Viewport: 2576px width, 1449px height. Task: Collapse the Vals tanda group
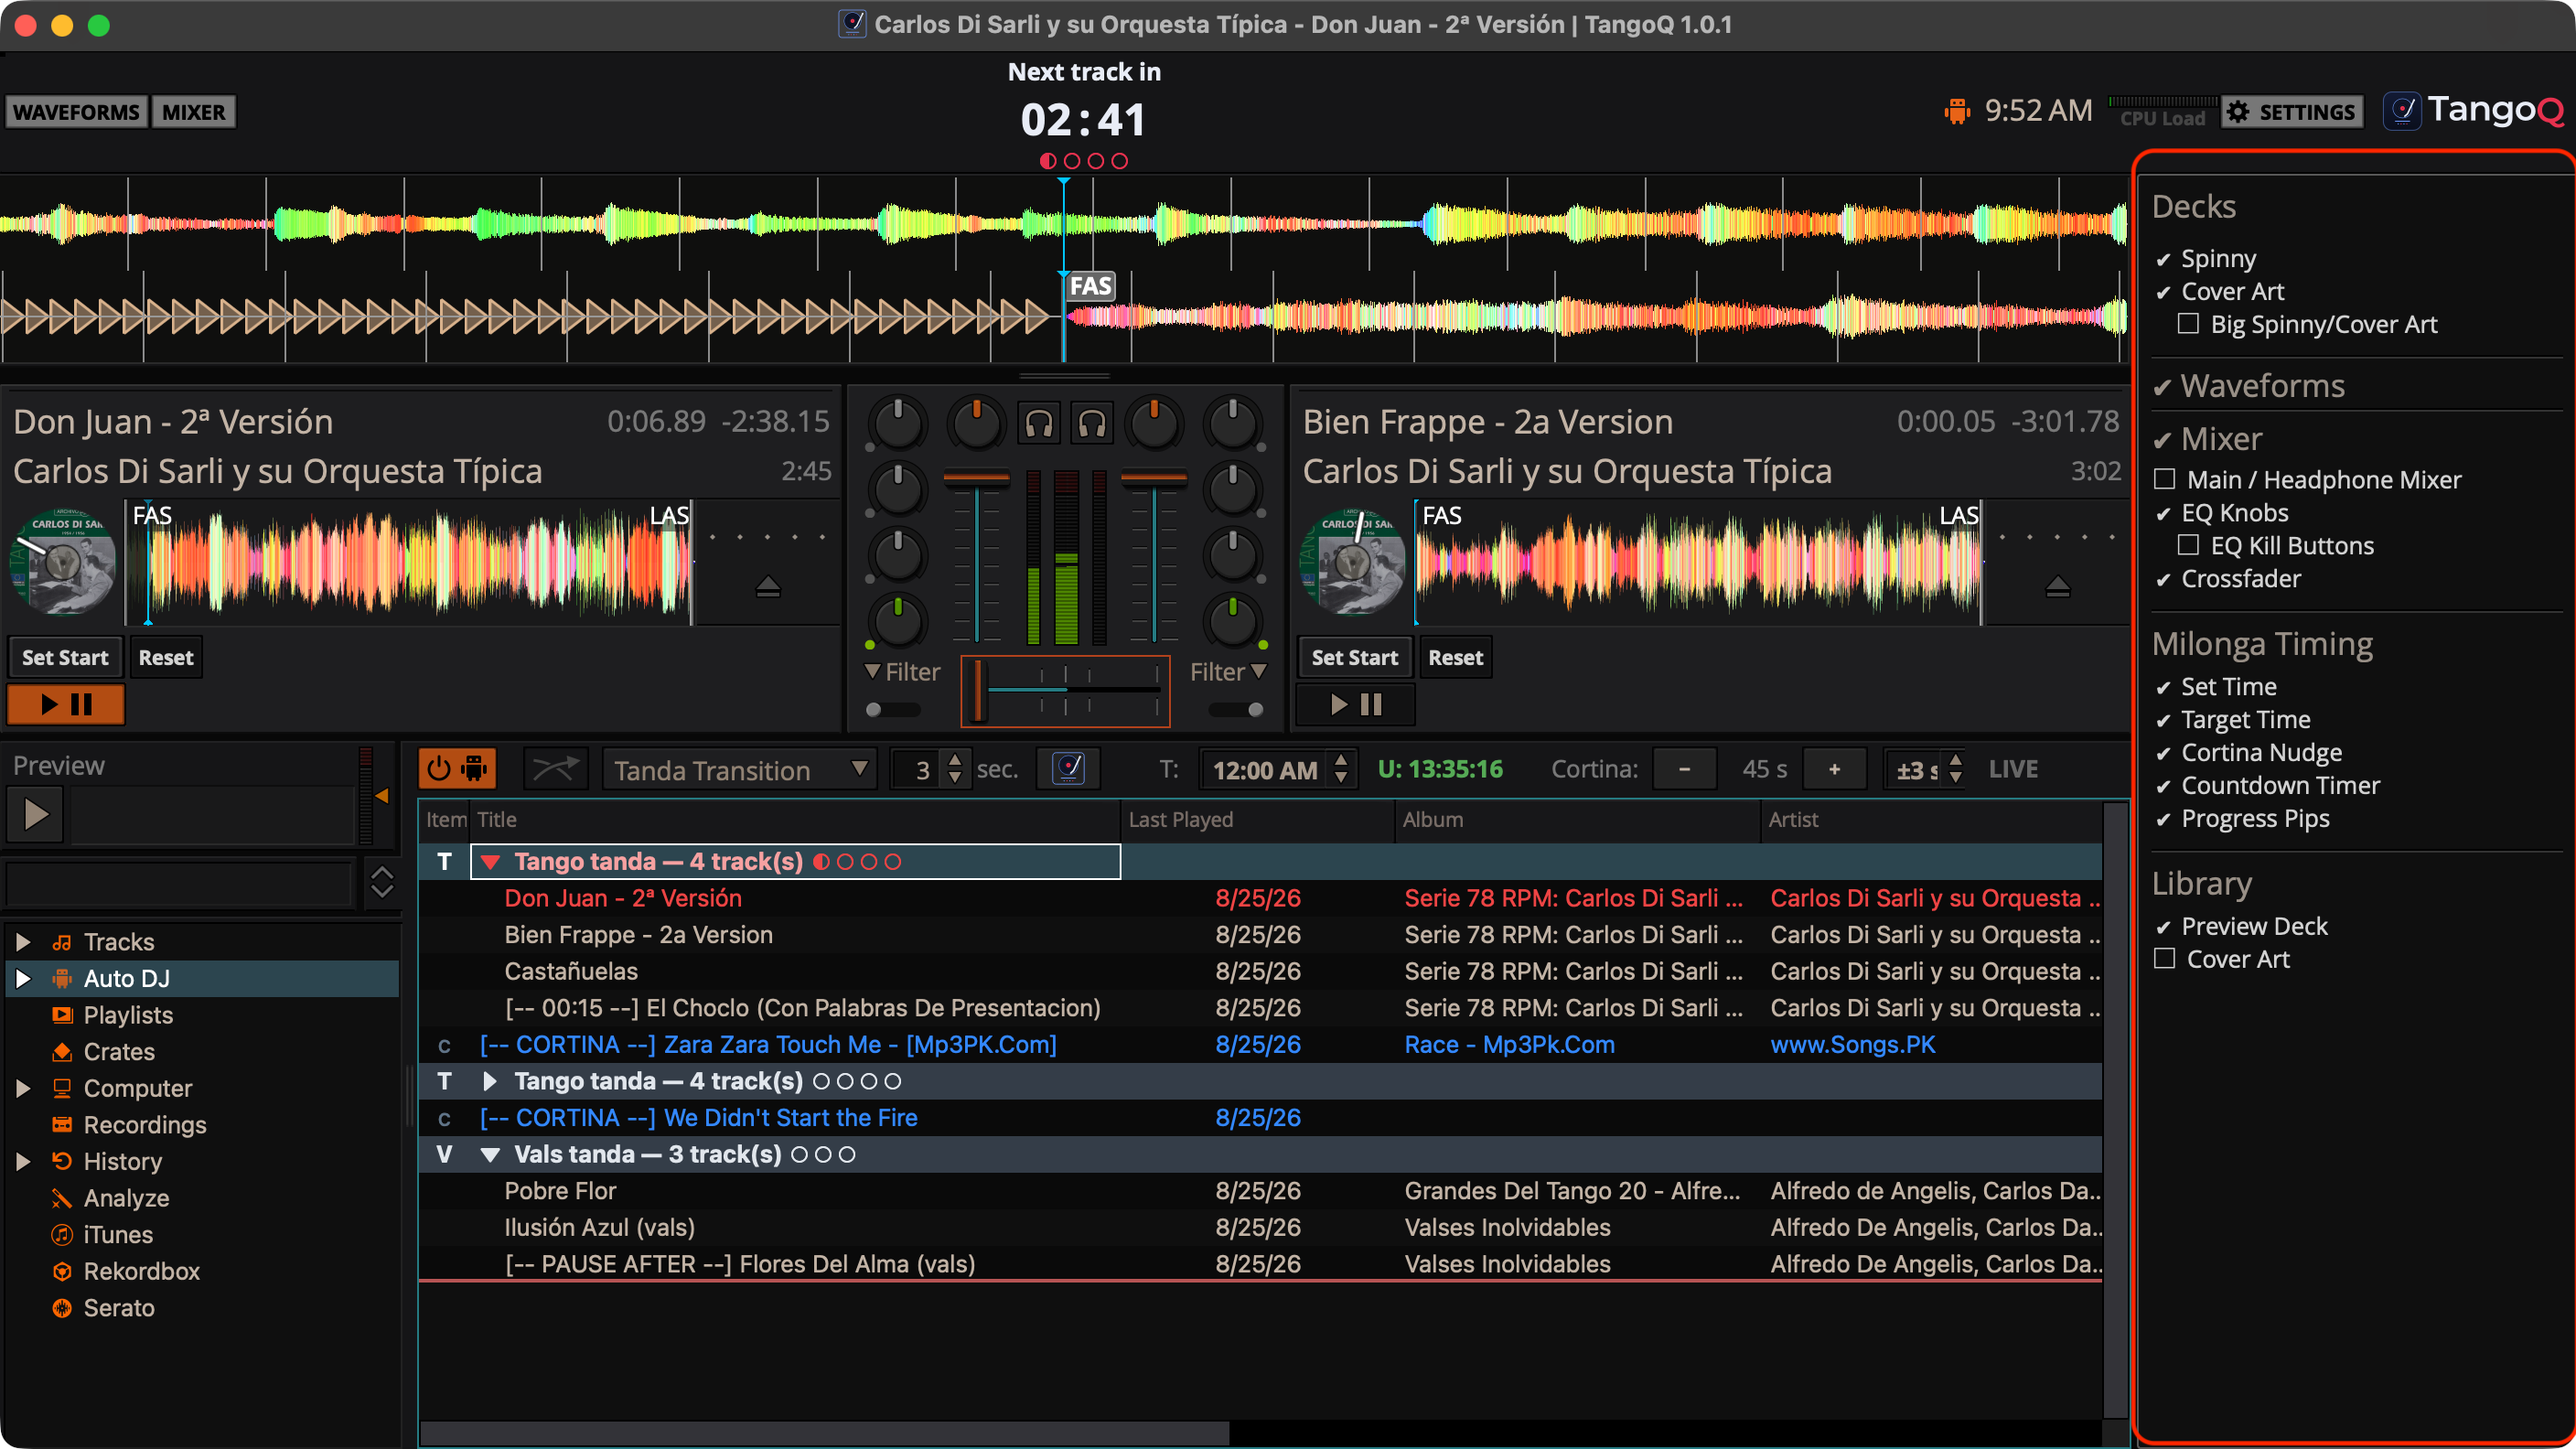[490, 1154]
